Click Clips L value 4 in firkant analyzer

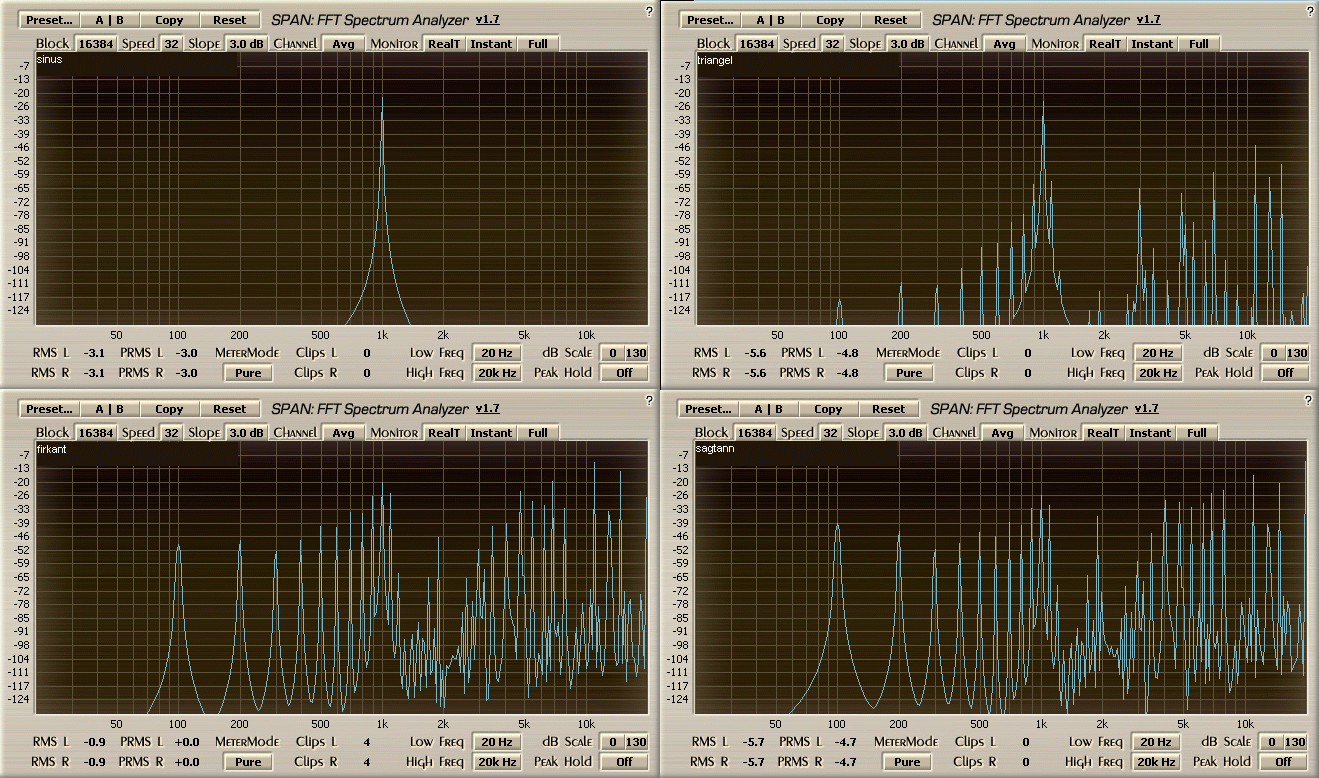pyautogui.click(x=367, y=742)
